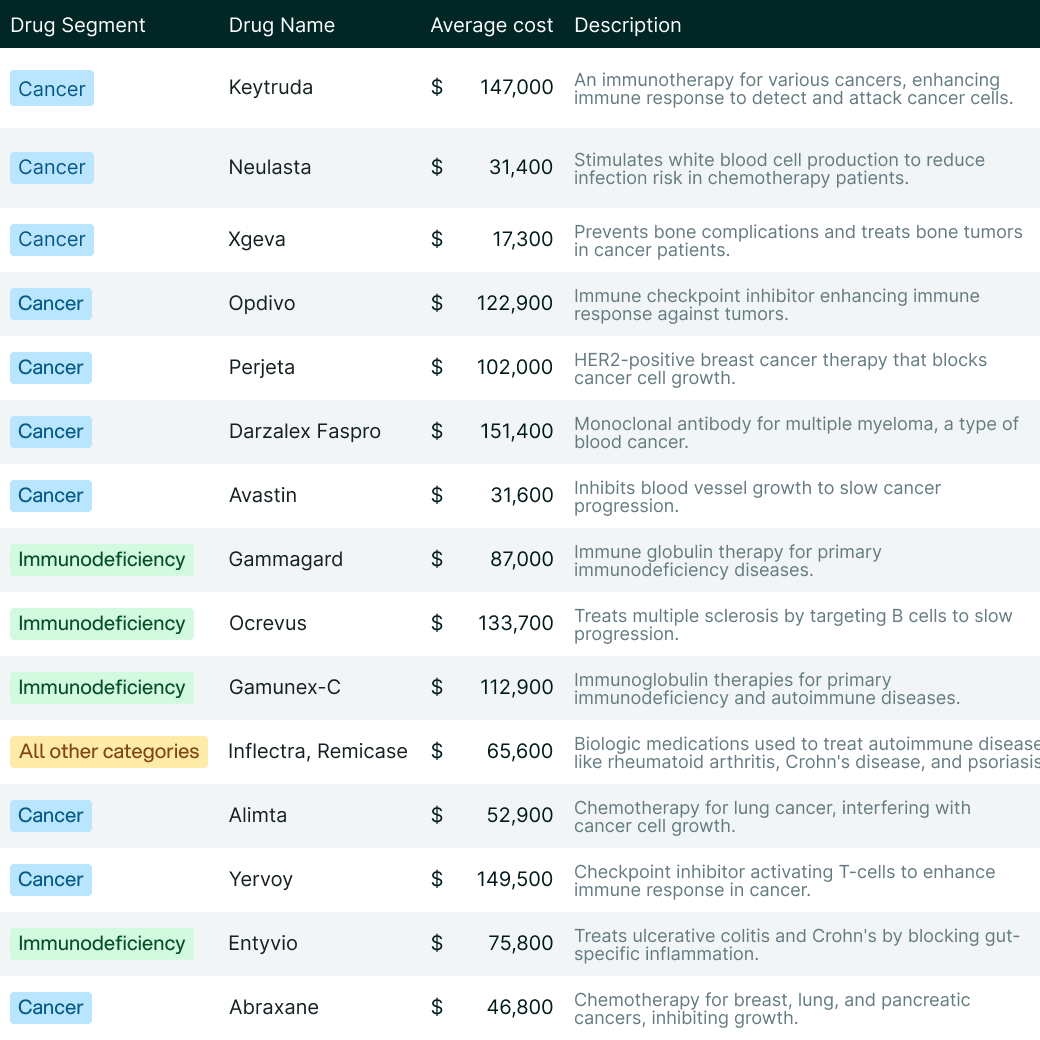Click the Cancer tag in Perjeta row
Image resolution: width=1040 pixels, height=1040 pixels.
(x=51, y=367)
